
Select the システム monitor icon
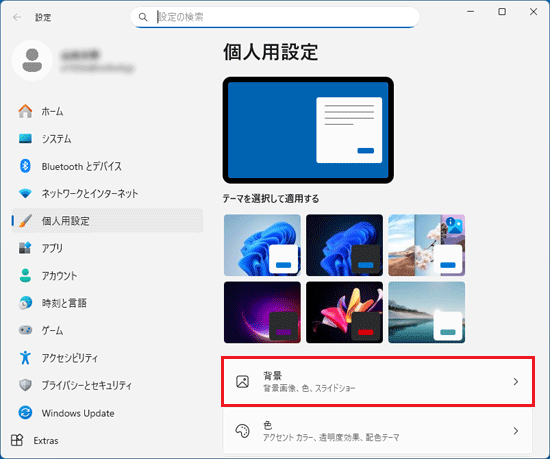[x=25, y=139]
